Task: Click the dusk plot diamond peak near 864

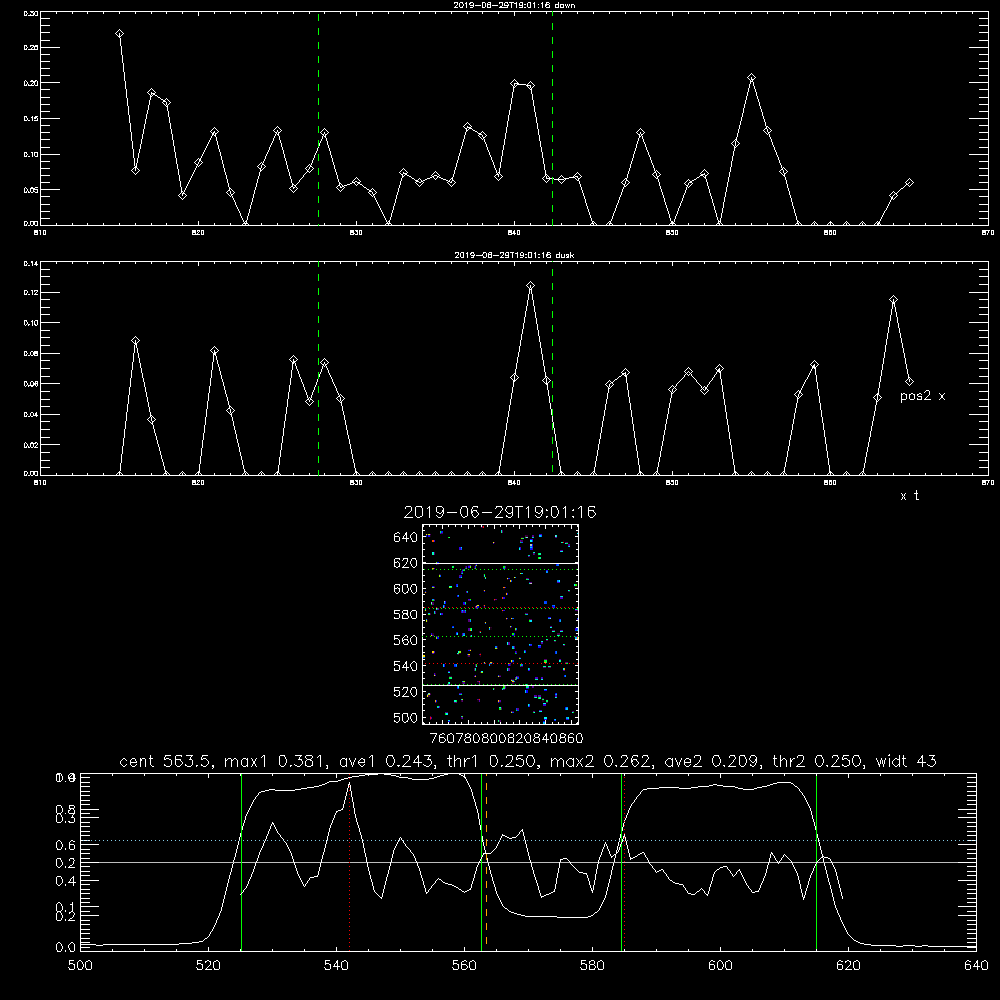Action: click(893, 300)
